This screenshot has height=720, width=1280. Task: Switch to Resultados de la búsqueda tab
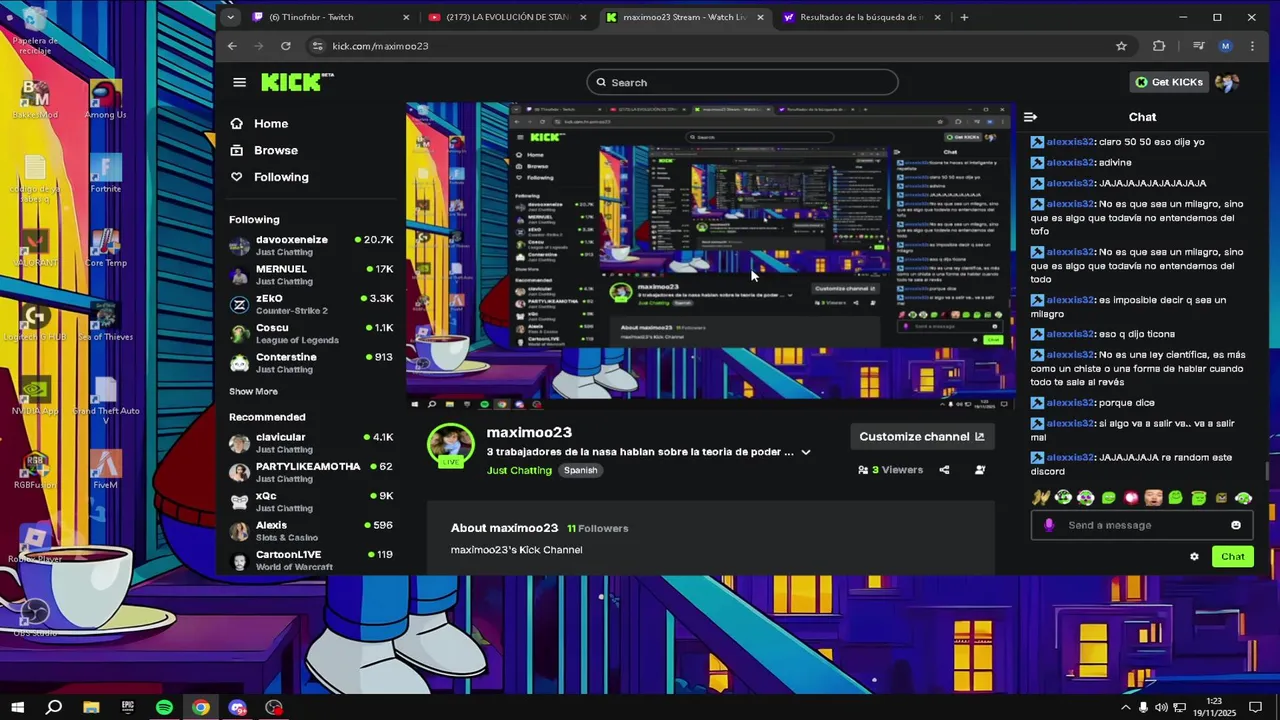(862, 17)
